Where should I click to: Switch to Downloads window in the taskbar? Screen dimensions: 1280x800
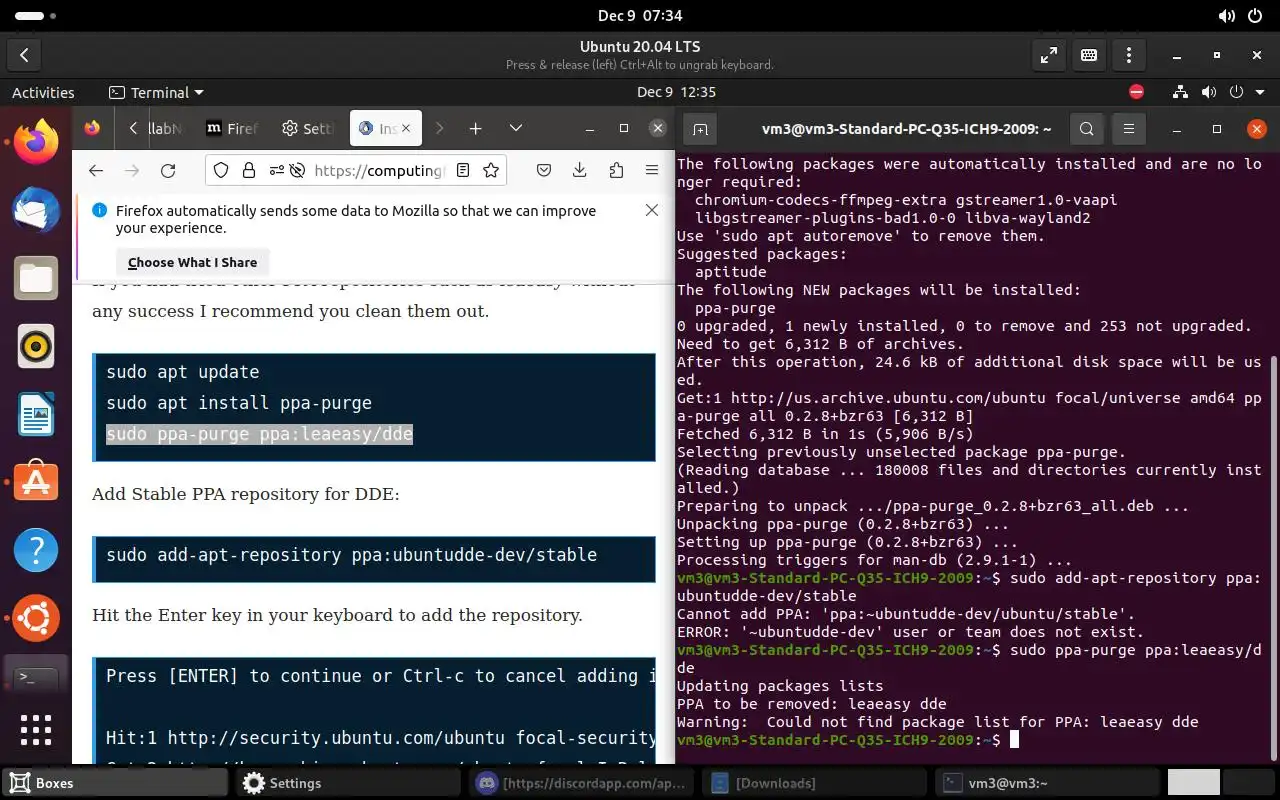[816, 783]
